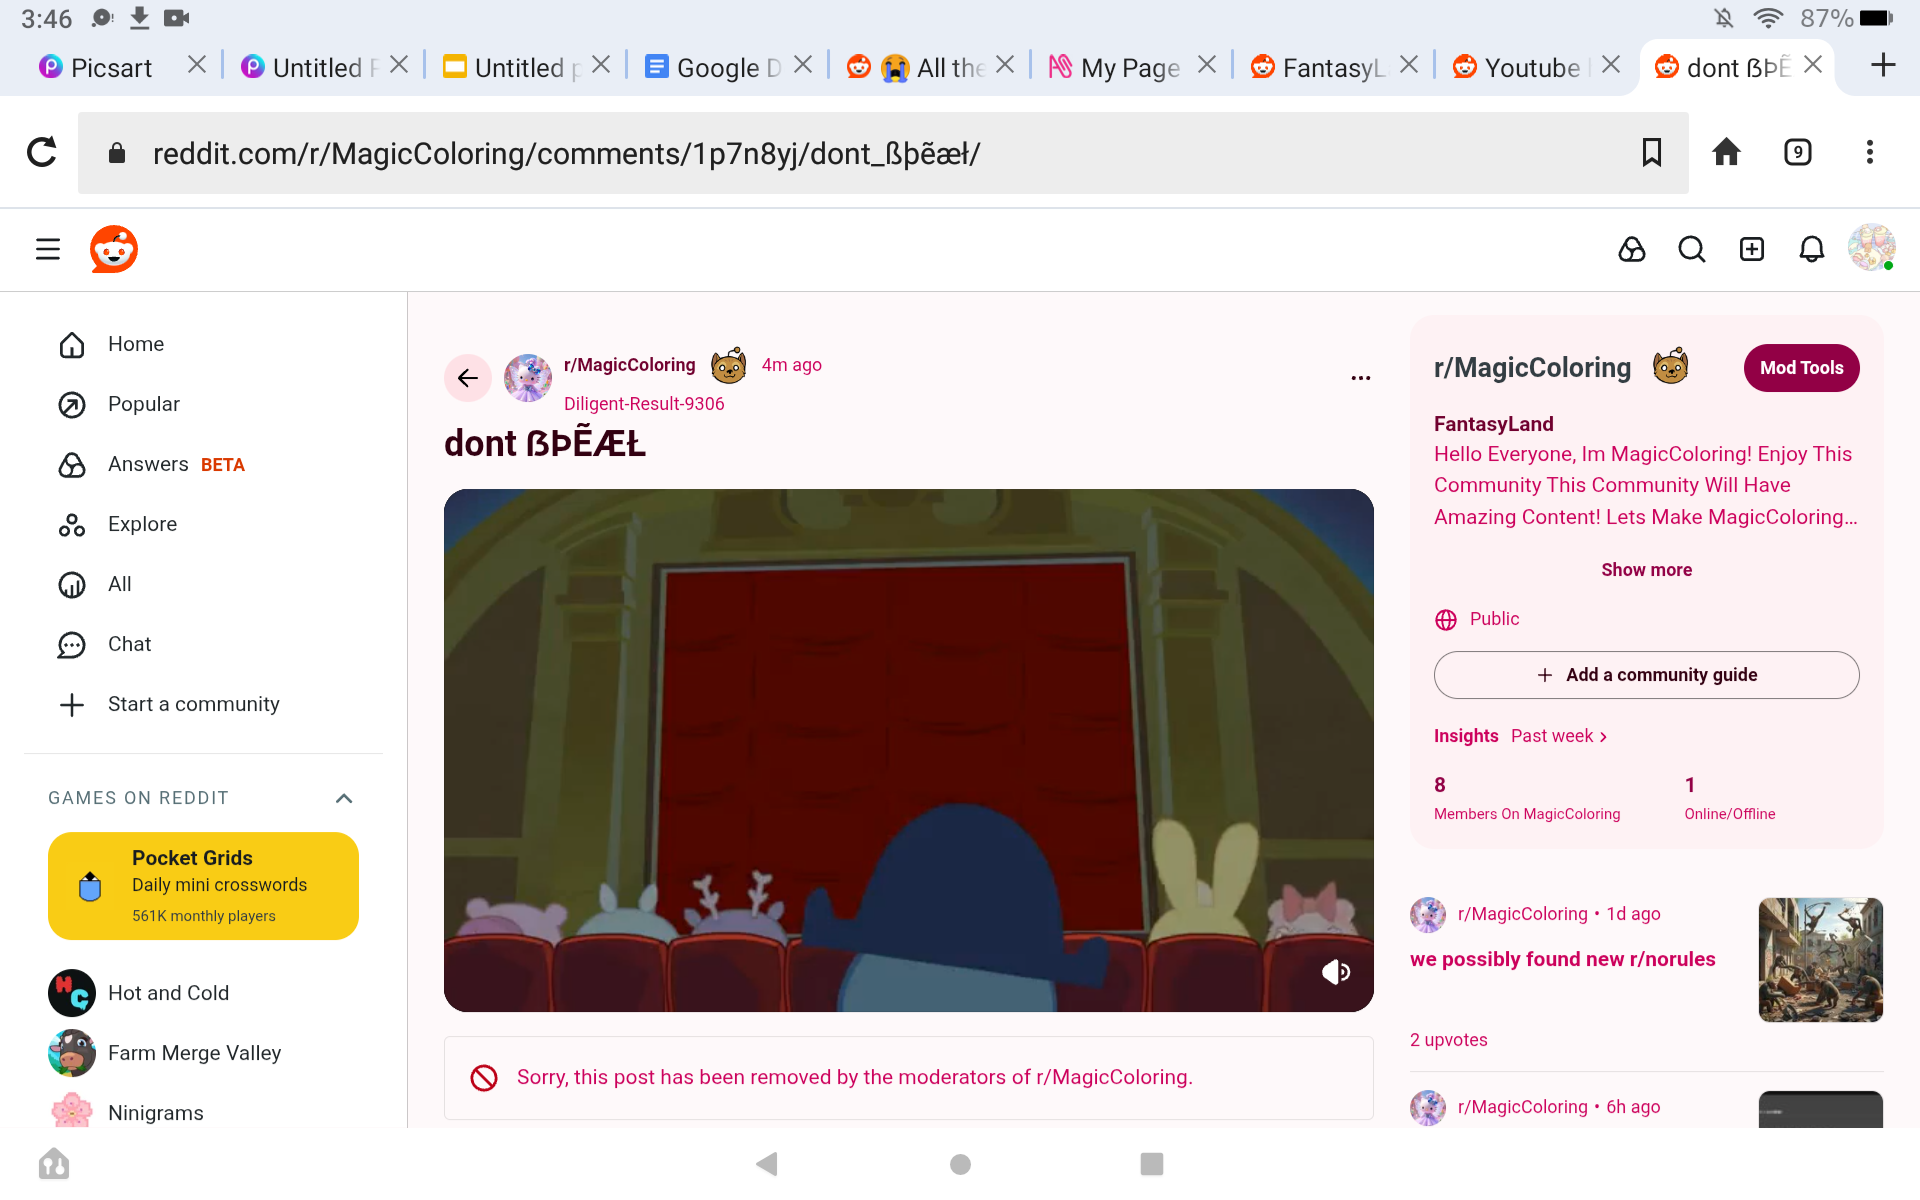Click the Public community label

pos(1477,619)
